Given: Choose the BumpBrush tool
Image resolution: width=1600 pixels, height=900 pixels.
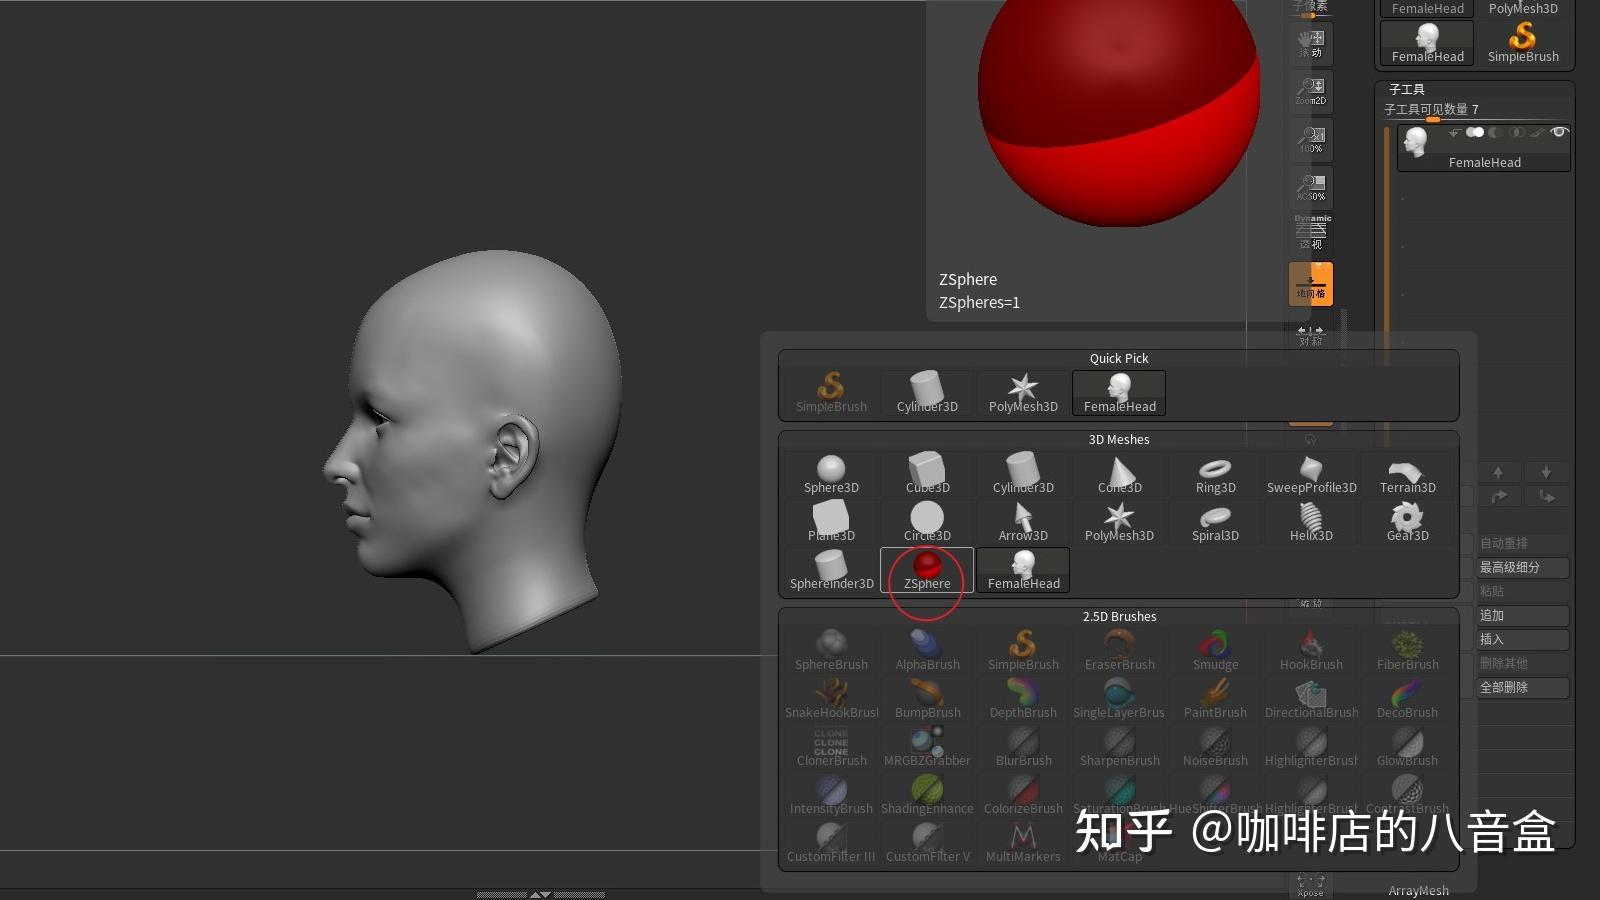Looking at the screenshot, I should 927,699.
